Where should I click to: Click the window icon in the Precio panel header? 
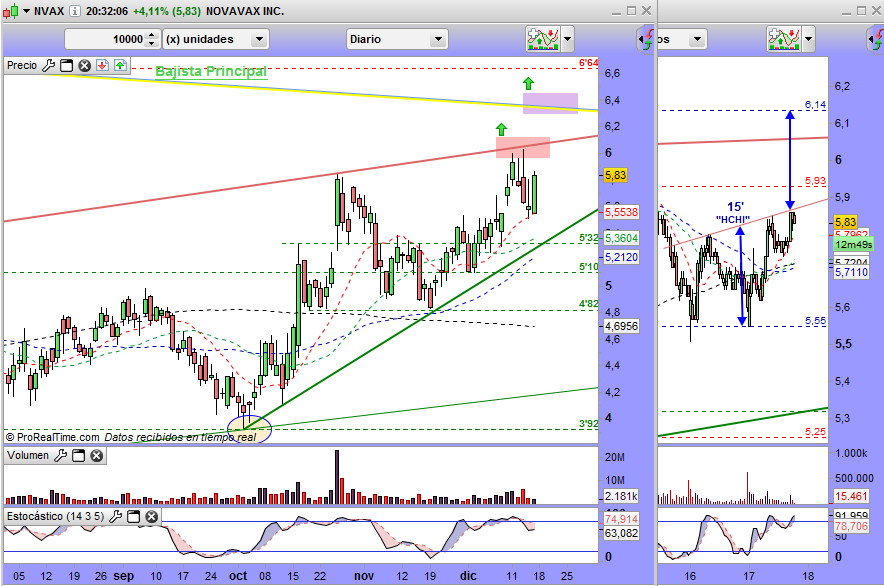(x=67, y=65)
